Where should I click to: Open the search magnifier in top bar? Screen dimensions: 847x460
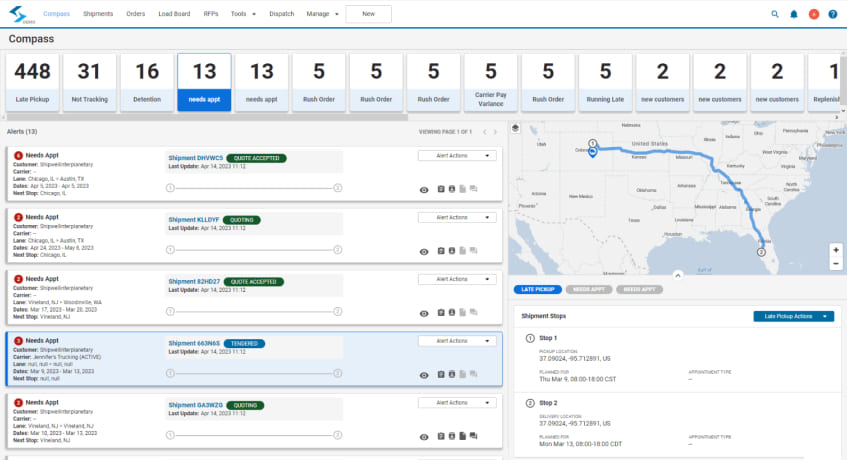[x=775, y=14]
